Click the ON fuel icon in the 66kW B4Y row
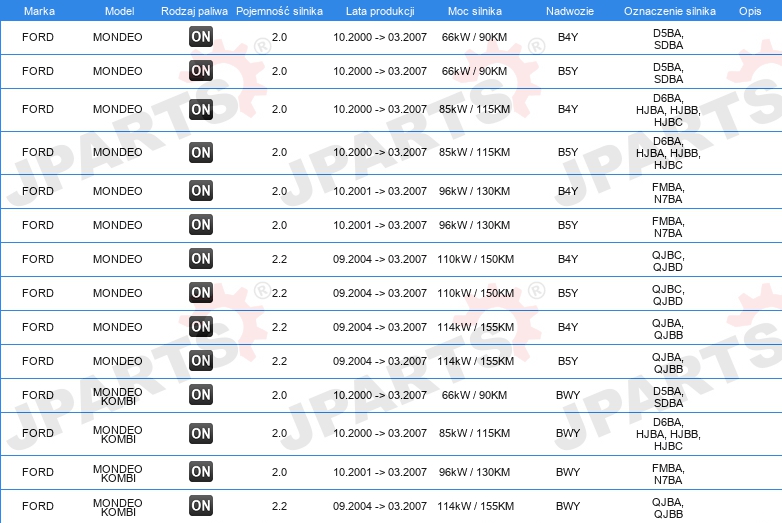 click(x=201, y=37)
